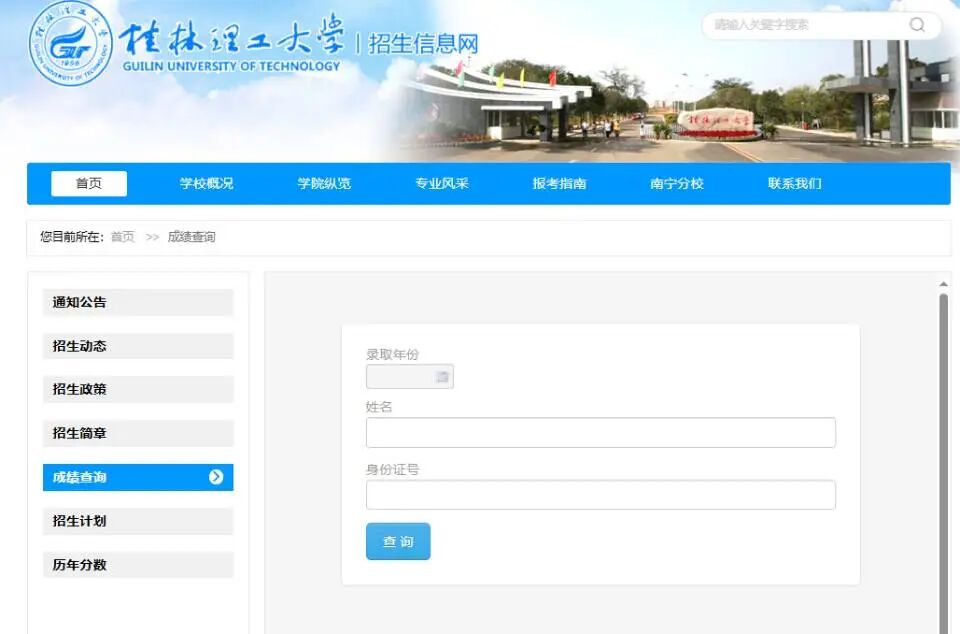Click the vertical scrollbar of the form panel

pos(943,463)
